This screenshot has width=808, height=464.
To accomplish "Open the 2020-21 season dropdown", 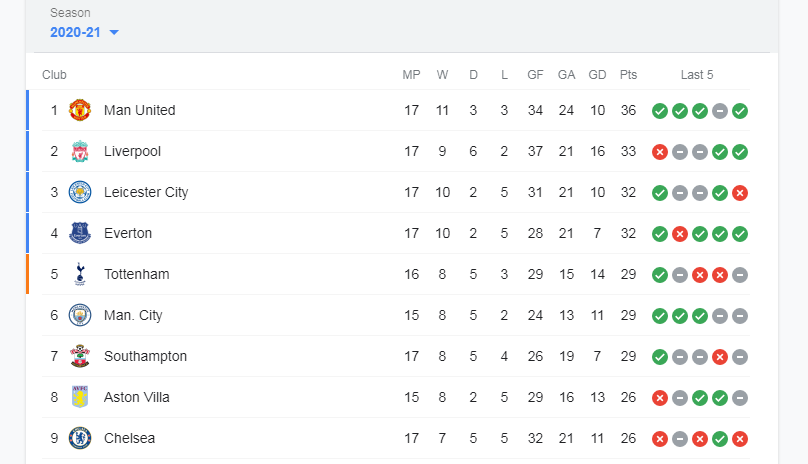I will point(75,32).
